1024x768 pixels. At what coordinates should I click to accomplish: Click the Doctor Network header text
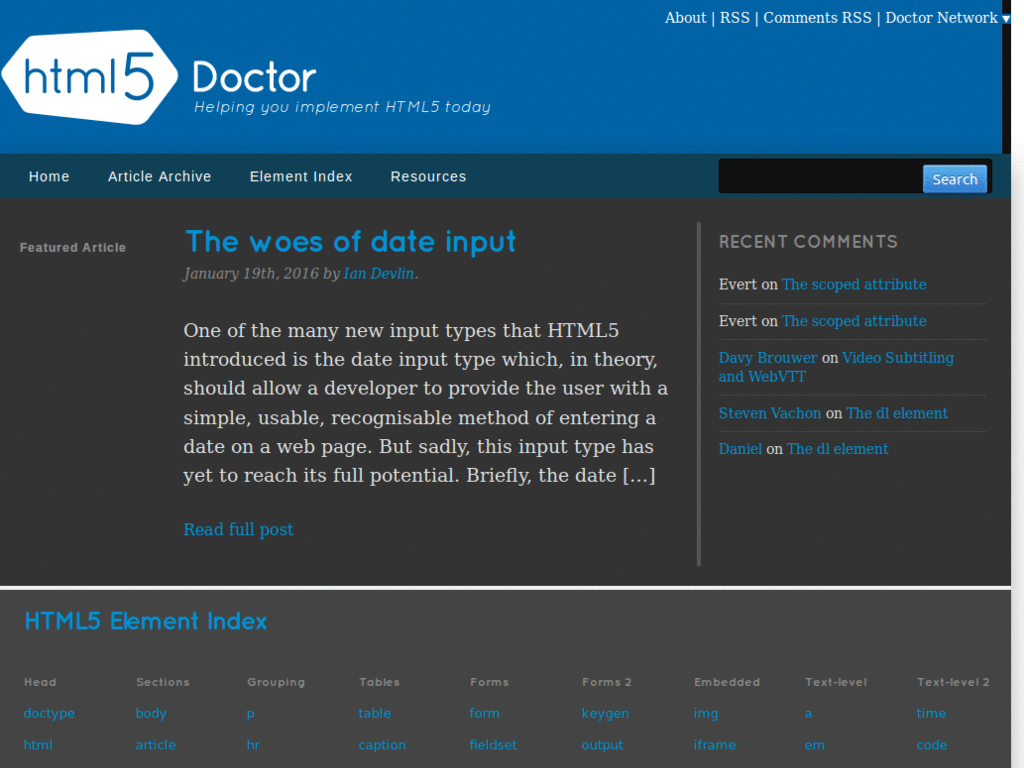tap(941, 18)
